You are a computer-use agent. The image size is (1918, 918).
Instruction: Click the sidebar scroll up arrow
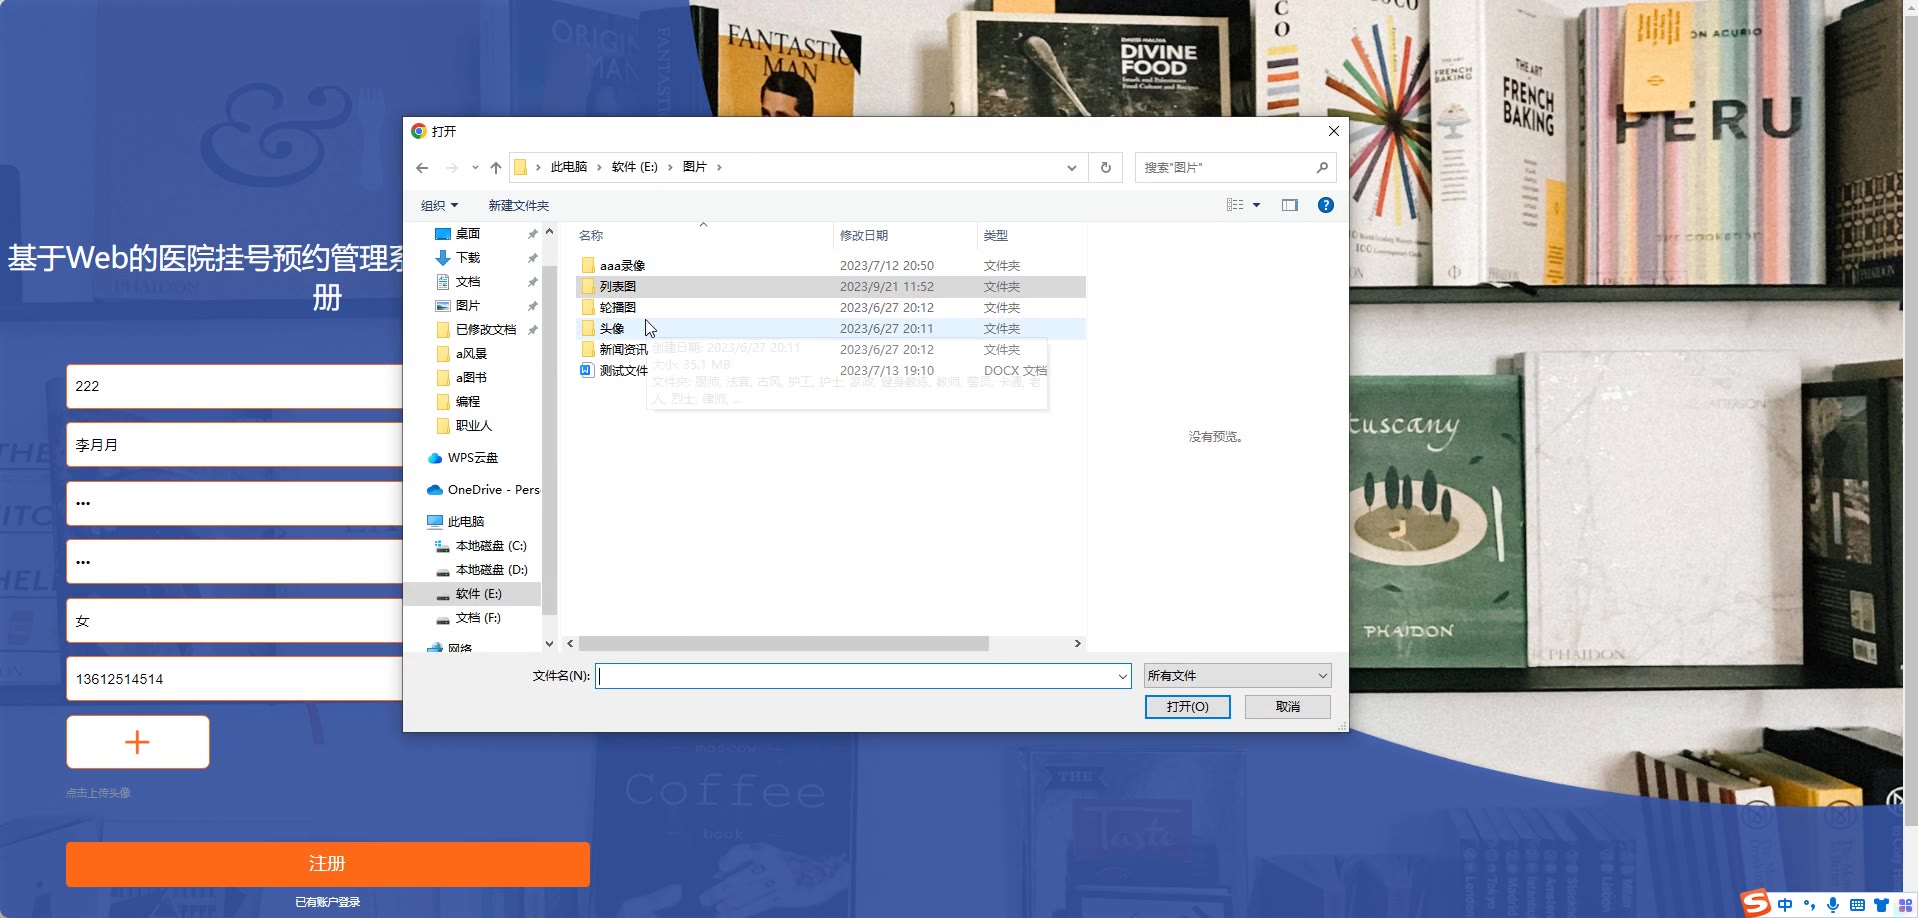coord(549,232)
